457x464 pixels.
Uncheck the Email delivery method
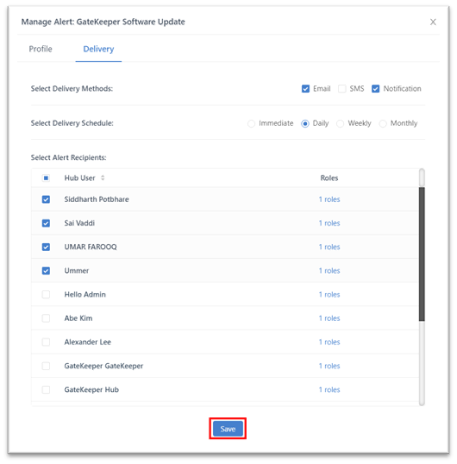306,89
